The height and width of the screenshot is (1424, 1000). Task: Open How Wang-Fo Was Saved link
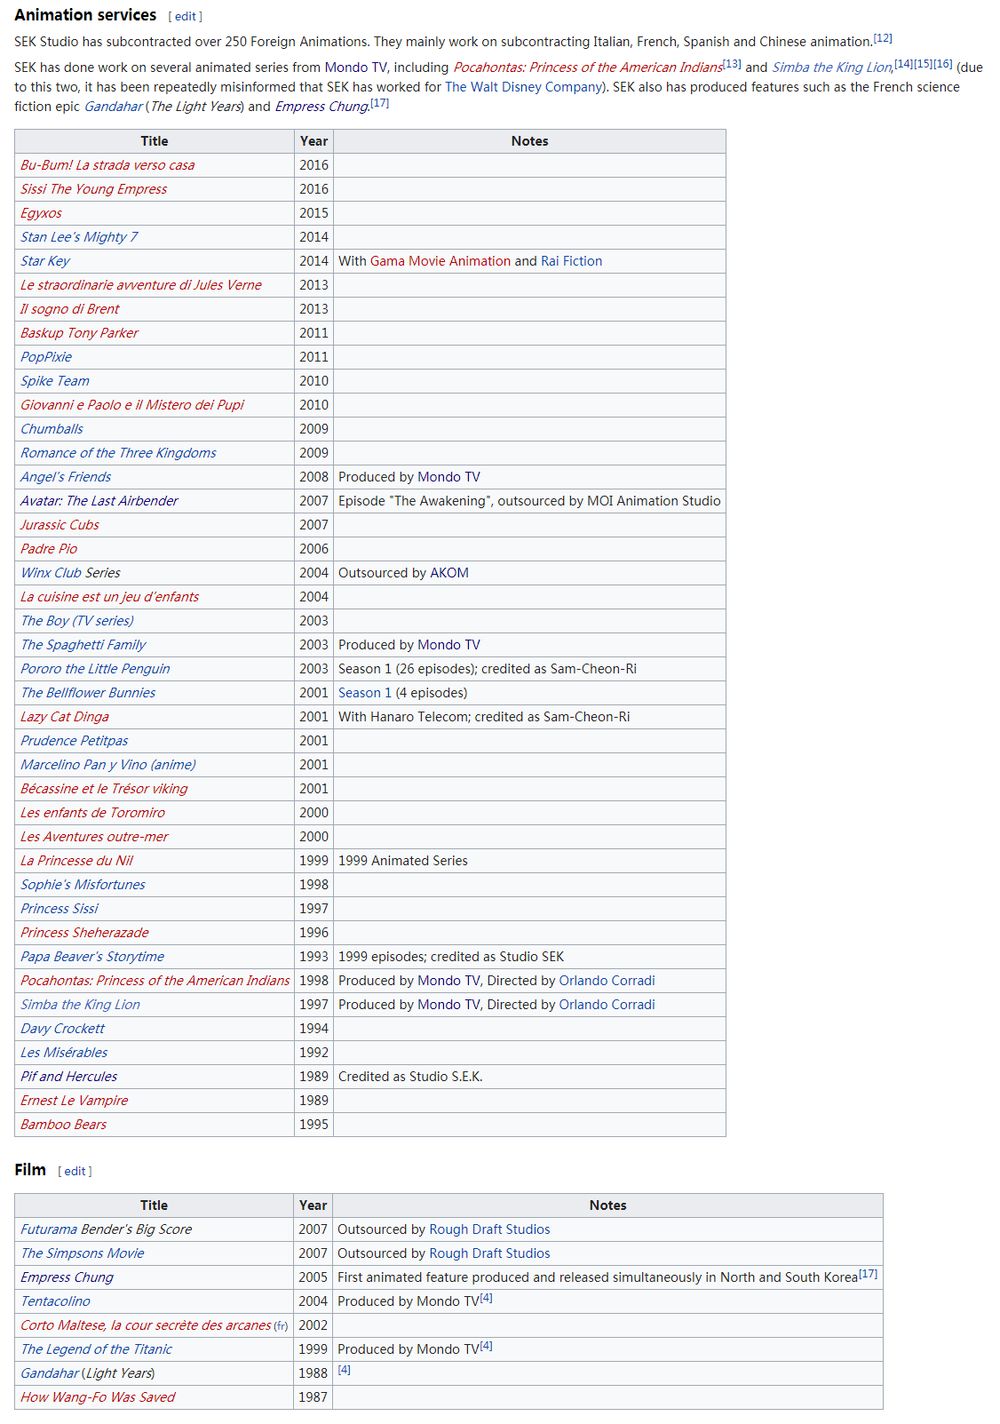(98, 1397)
